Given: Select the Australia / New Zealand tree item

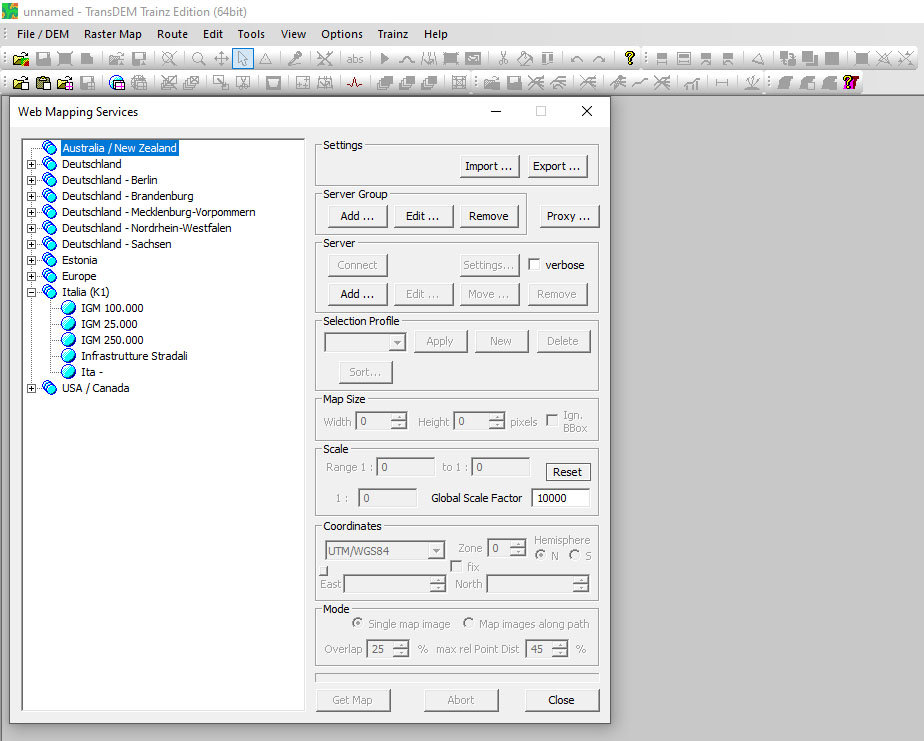Looking at the screenshot, I should pyautogui.click(x=120, y=148).
